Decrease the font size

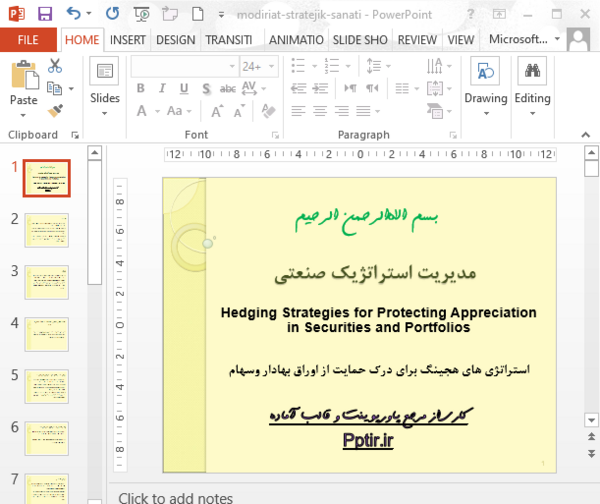(240, 111)
